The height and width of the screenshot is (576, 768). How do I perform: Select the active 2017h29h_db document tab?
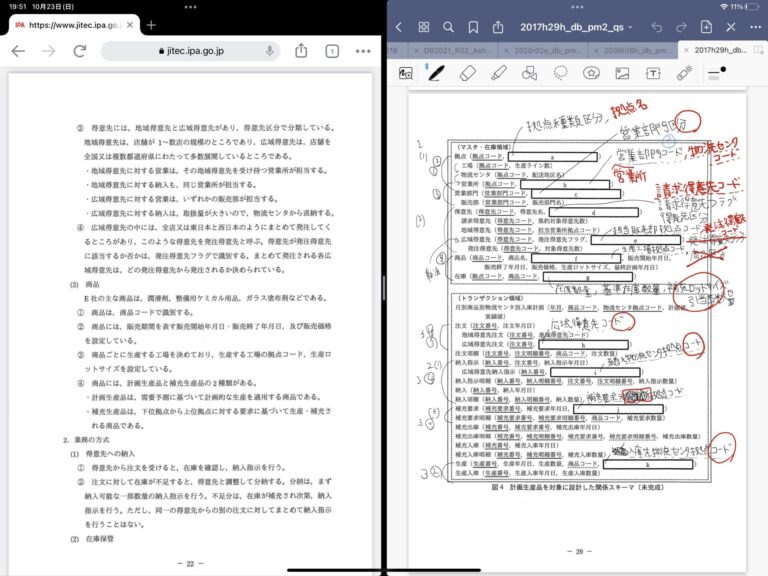[x=720, y=50]
